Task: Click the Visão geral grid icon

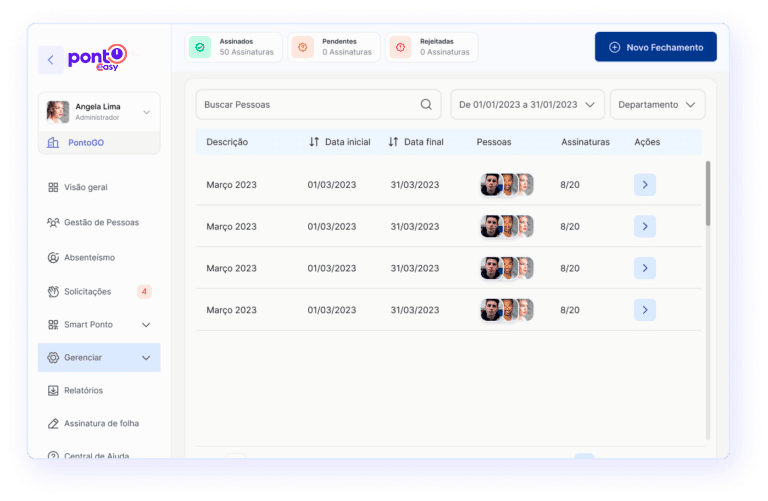Action: (x=53, y=187)
